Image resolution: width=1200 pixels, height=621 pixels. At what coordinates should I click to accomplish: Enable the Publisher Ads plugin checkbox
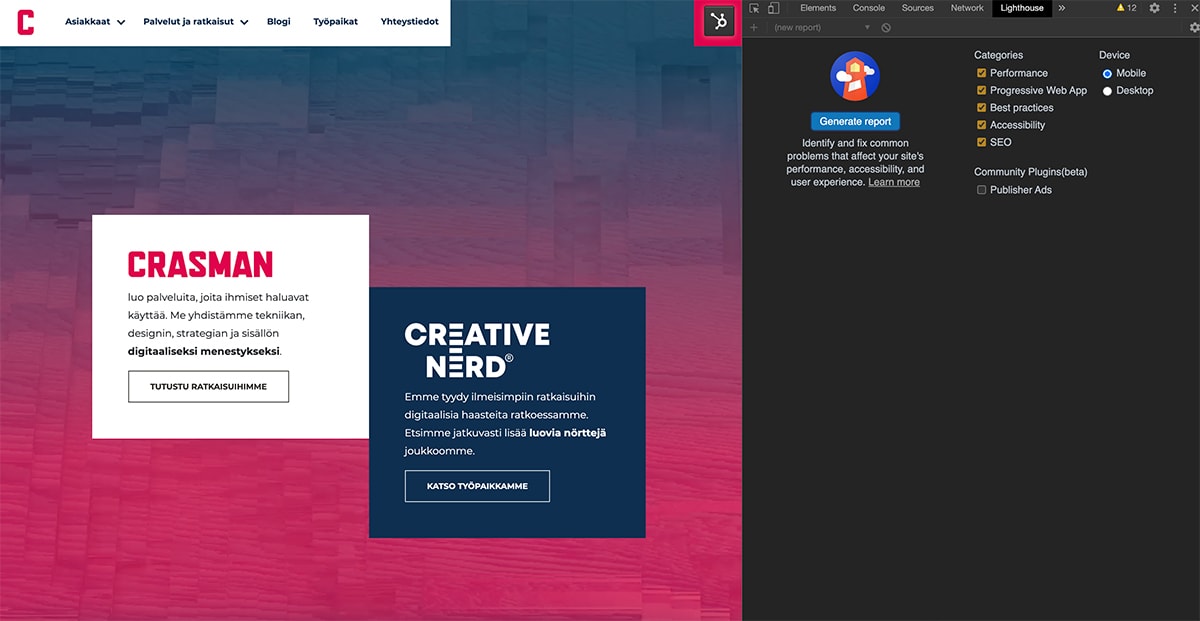(x=982, y=190)
